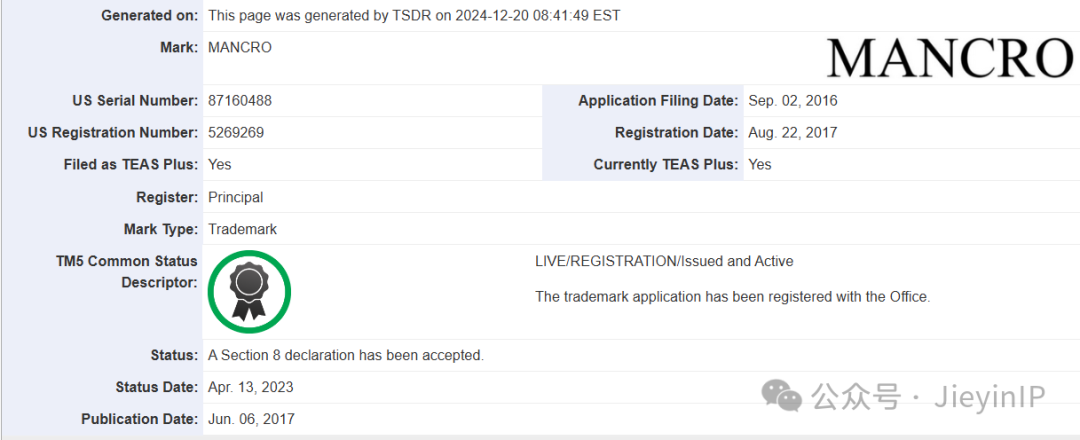Image resolution: width=1080 pixels, height=440 pixels.
Task: Click the Status Date Apr. 13, 2023
Action: point(251,388)
